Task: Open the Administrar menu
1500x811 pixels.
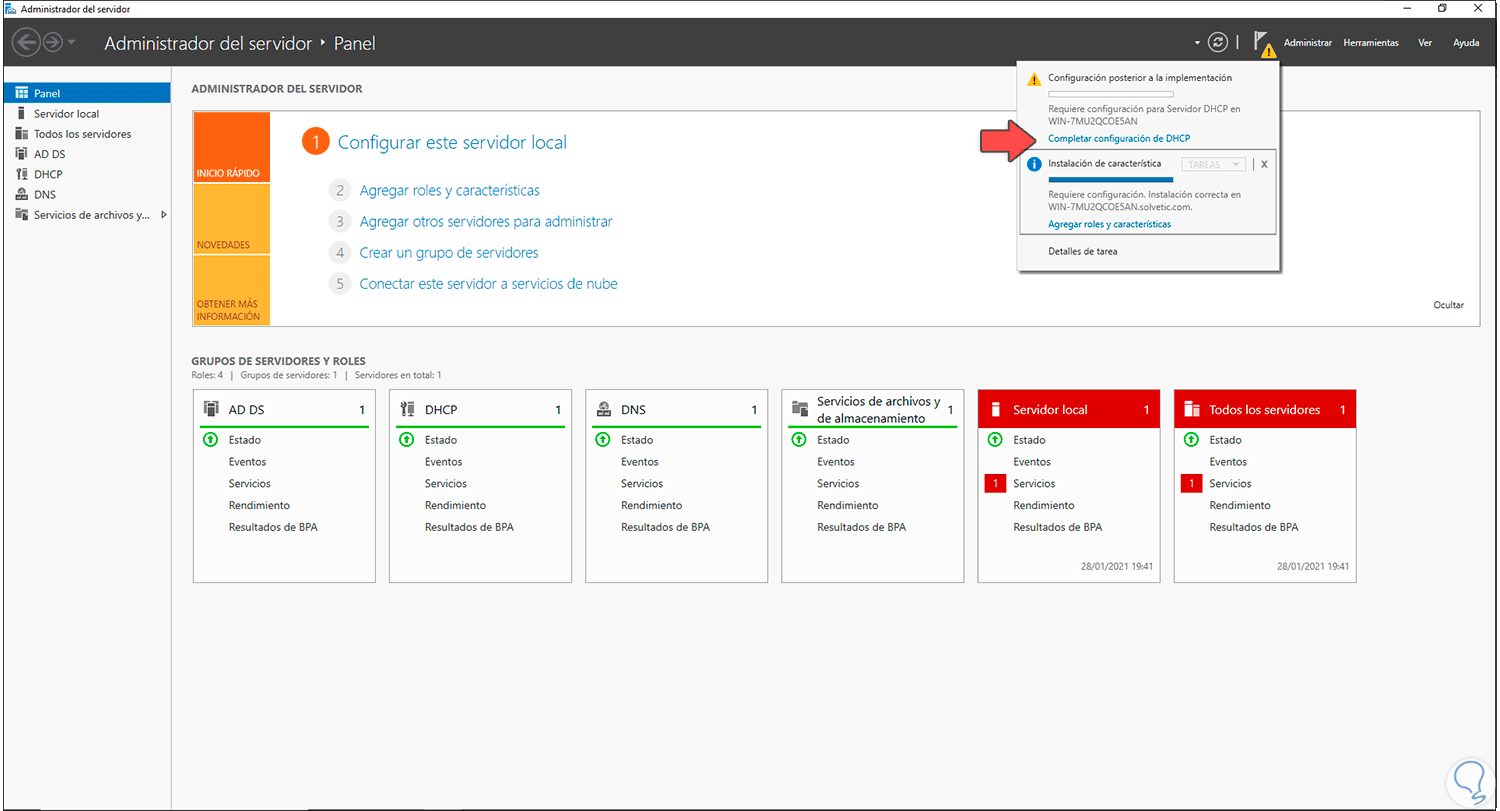Action: [x=1308, y=43]
